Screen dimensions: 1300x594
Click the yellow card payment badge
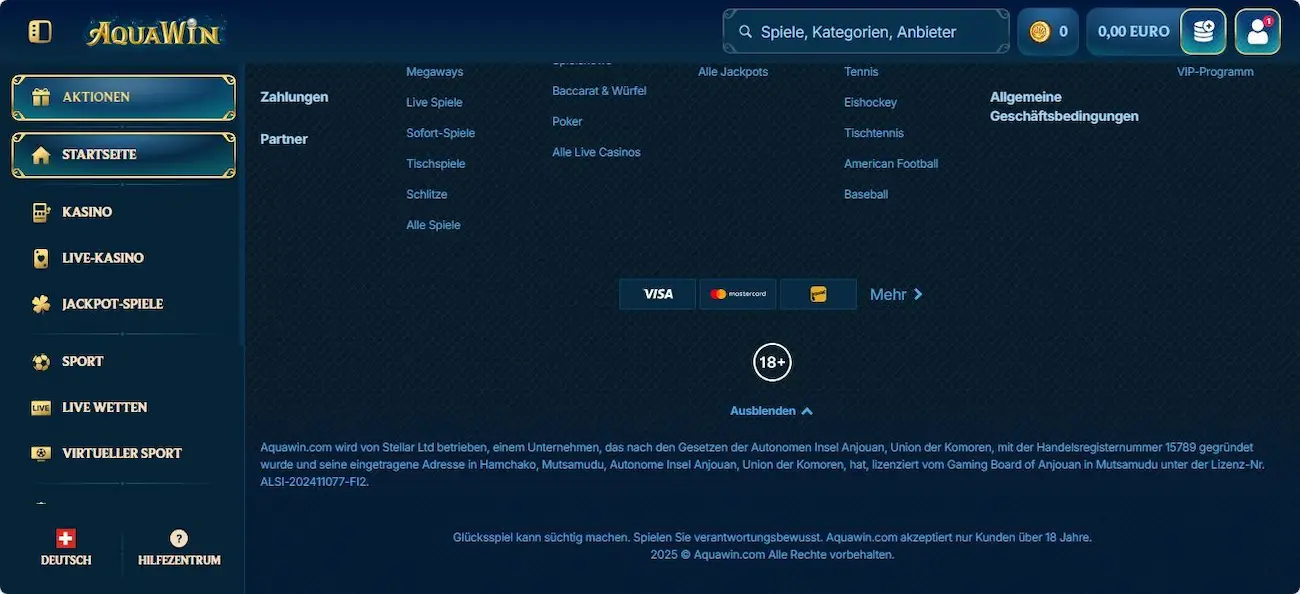[818, 294]
